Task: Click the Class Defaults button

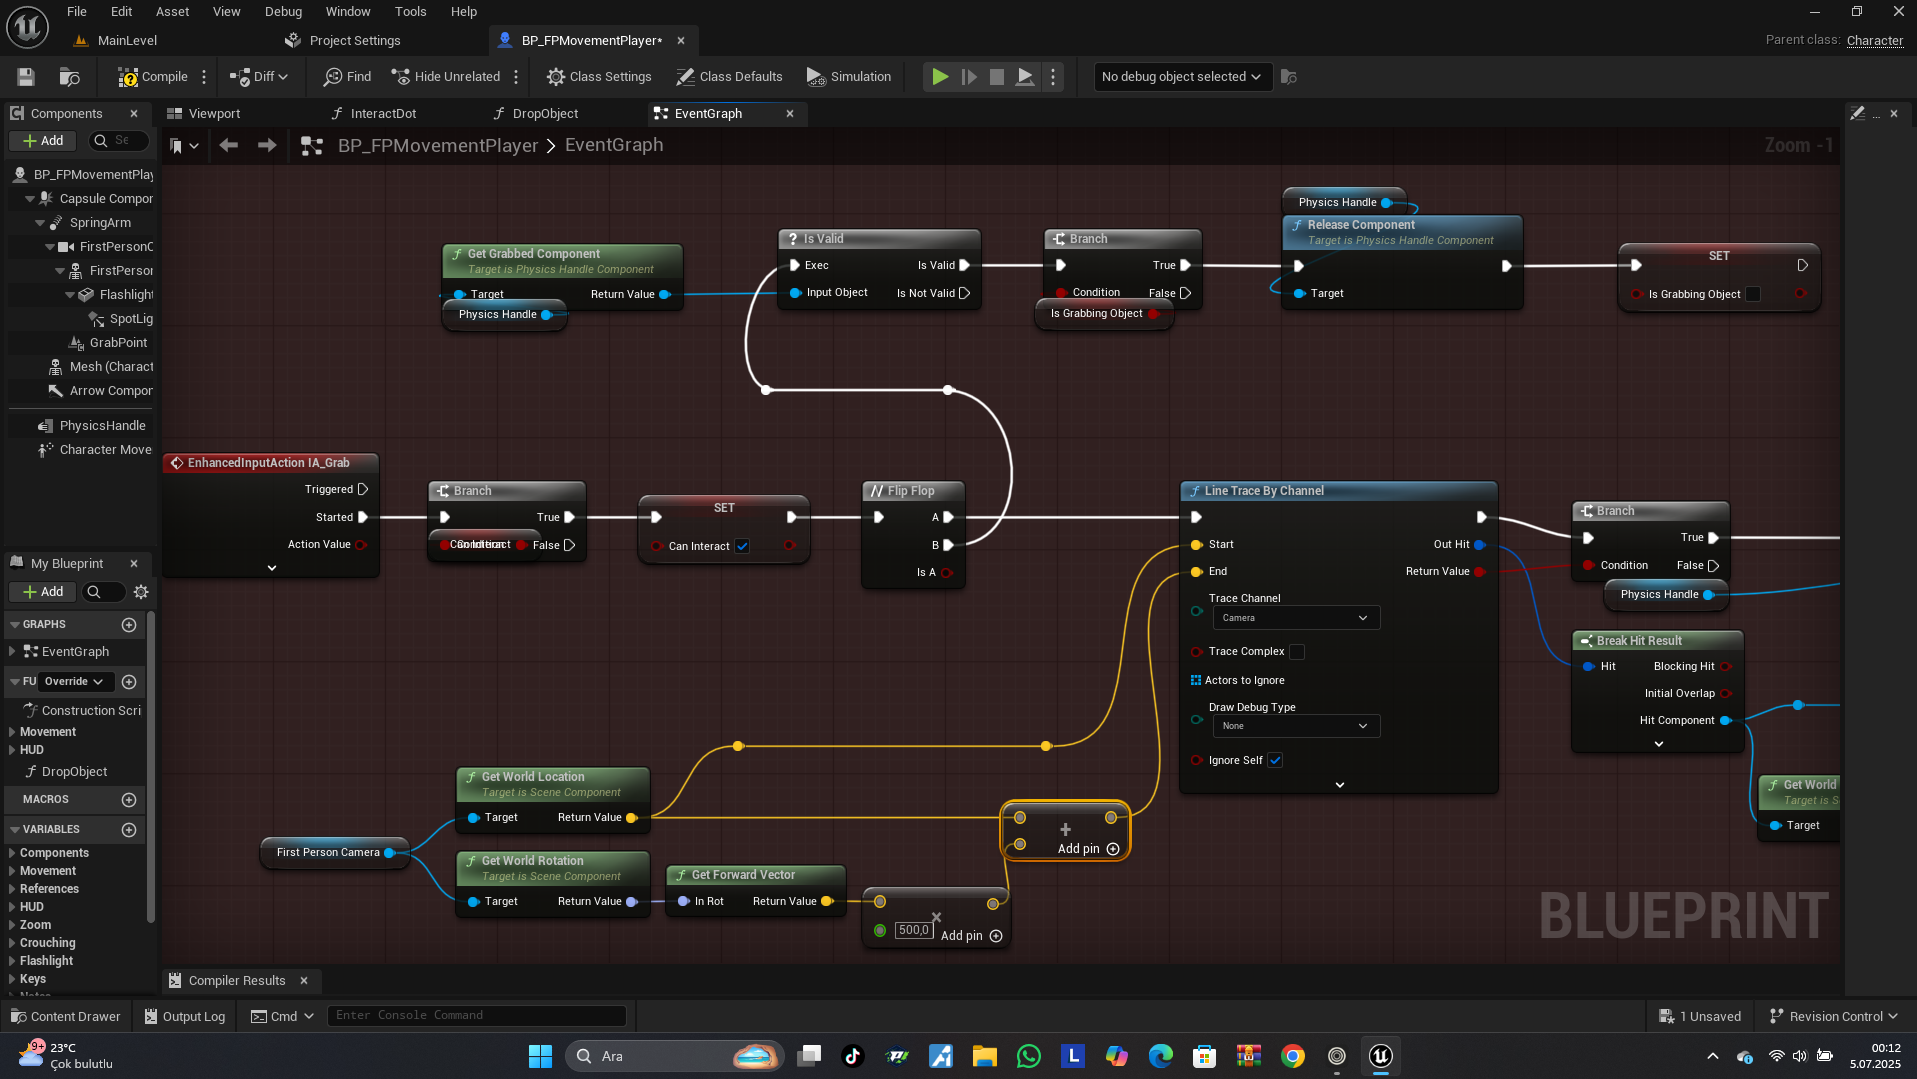Action: coord(729,77)
